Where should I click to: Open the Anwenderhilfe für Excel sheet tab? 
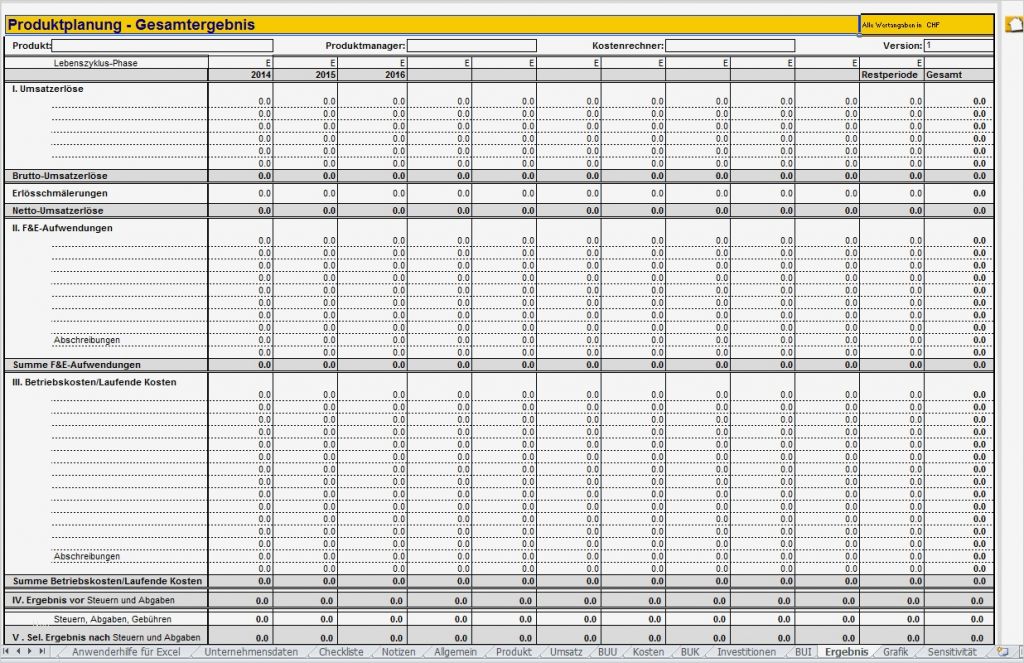tap(126, 652)
